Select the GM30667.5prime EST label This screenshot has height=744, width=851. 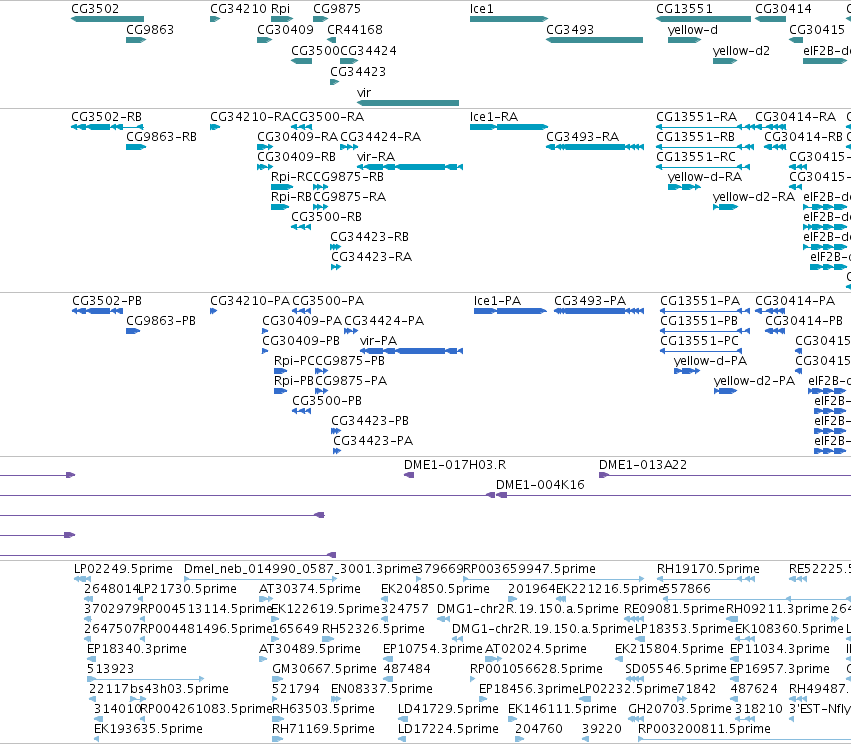coord(325,670)
